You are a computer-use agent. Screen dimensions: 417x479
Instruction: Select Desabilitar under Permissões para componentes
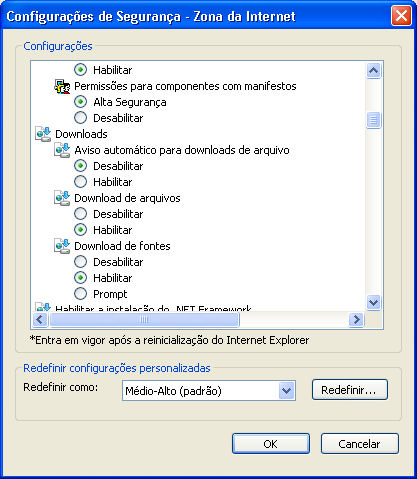pyautogui.click(x=80, y=118)
